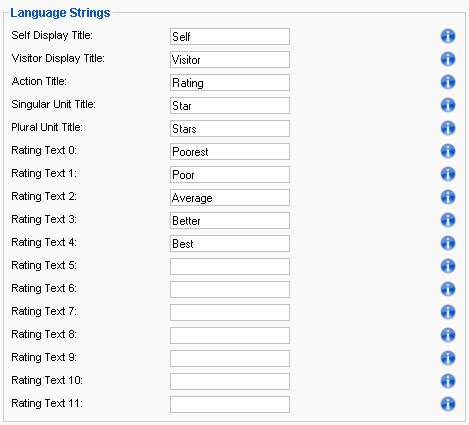Viewport: 469px width, 425px height.
Task: Click info icon beside Rating Text 2
Action: click(448, 197)
